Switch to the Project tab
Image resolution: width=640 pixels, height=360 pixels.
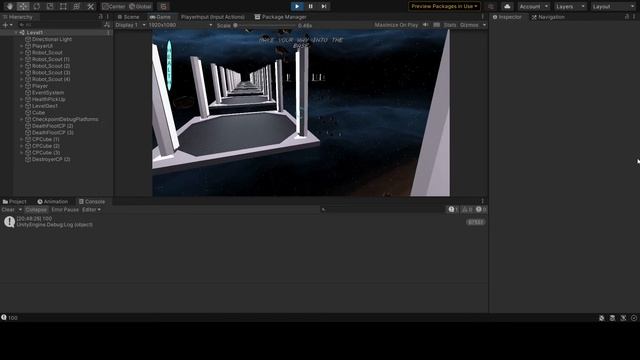[x=14, y=201]
